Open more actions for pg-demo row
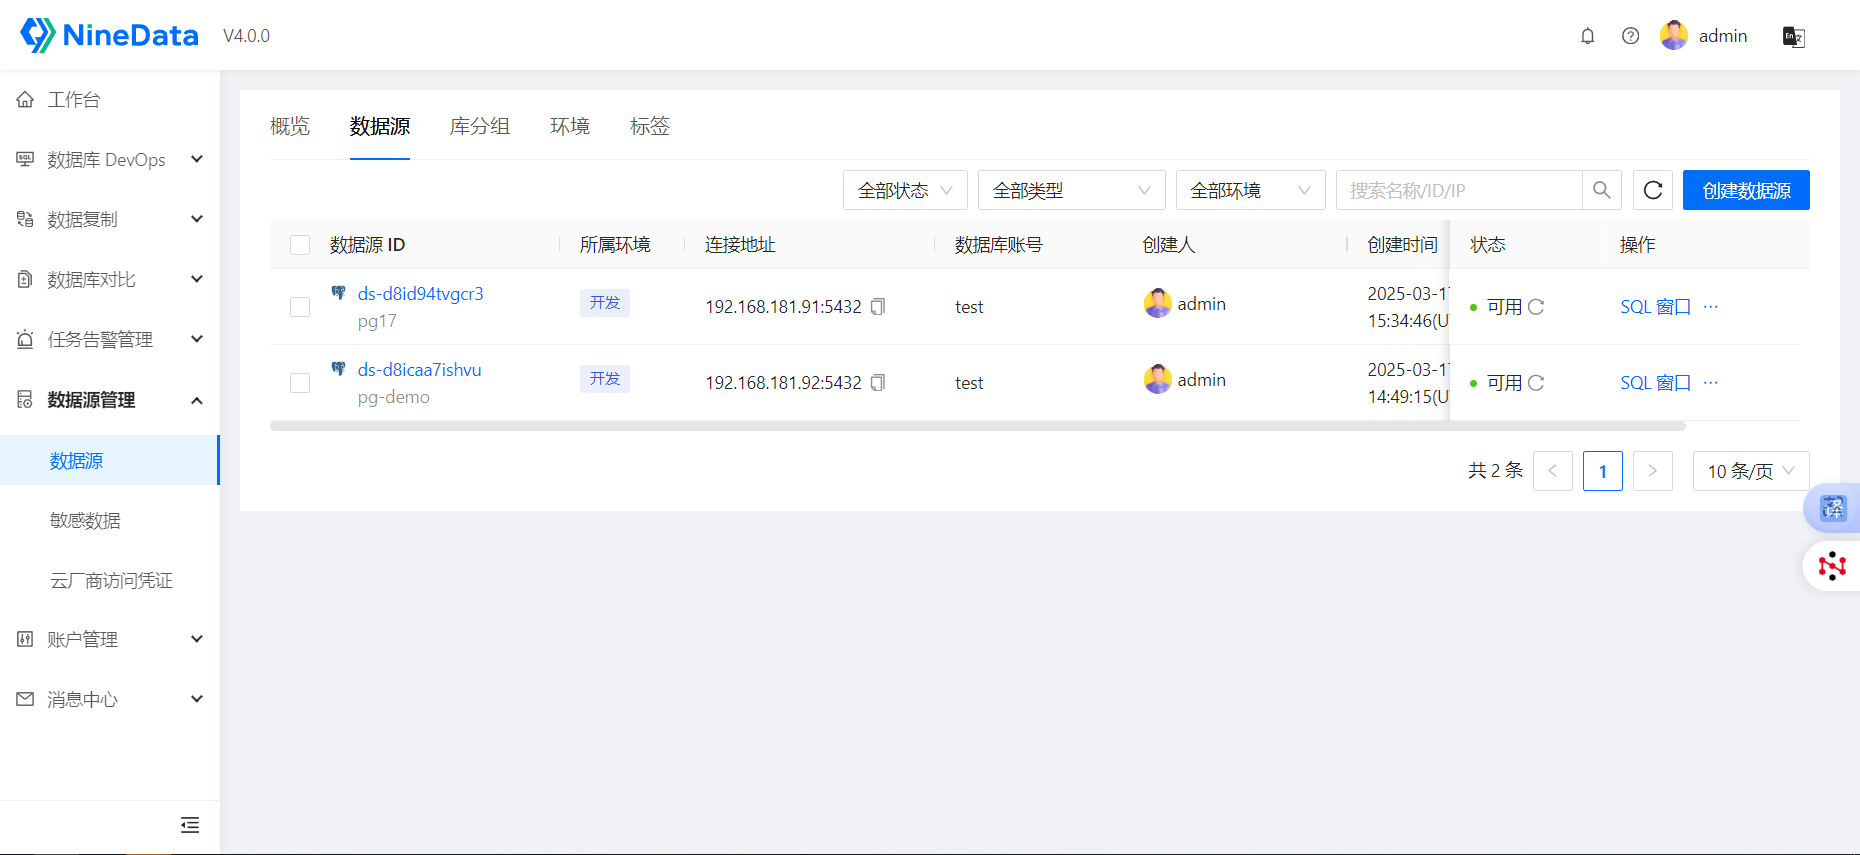1860x855 pixels. 1711,383
